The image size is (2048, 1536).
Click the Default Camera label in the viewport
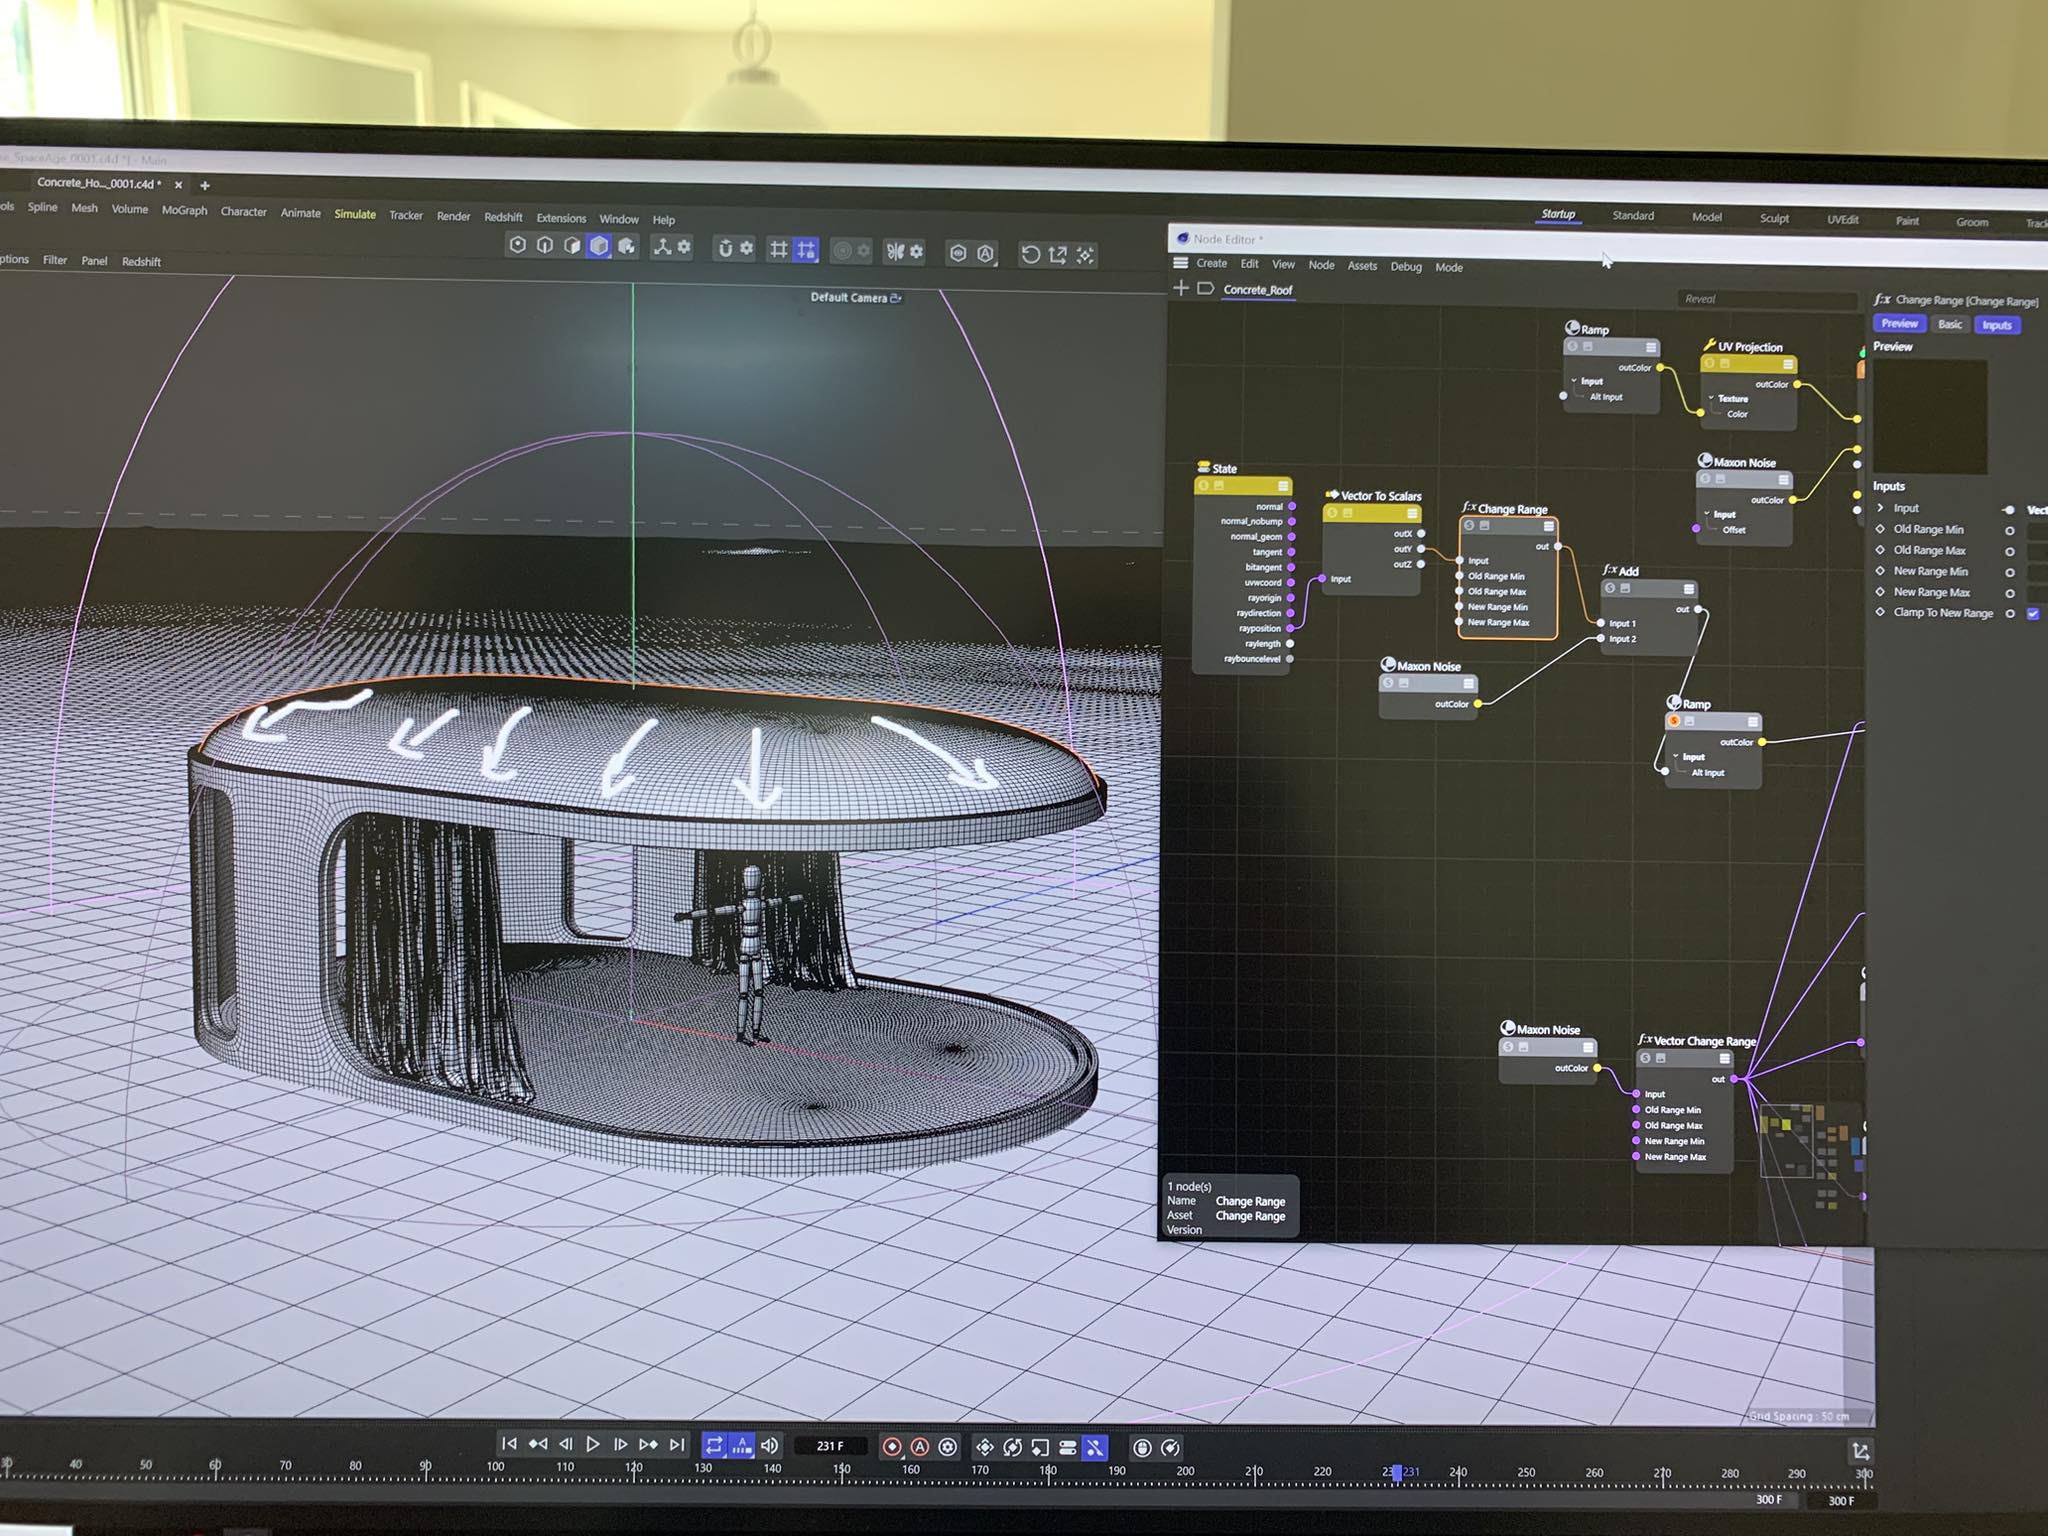[x=849, y=297]
